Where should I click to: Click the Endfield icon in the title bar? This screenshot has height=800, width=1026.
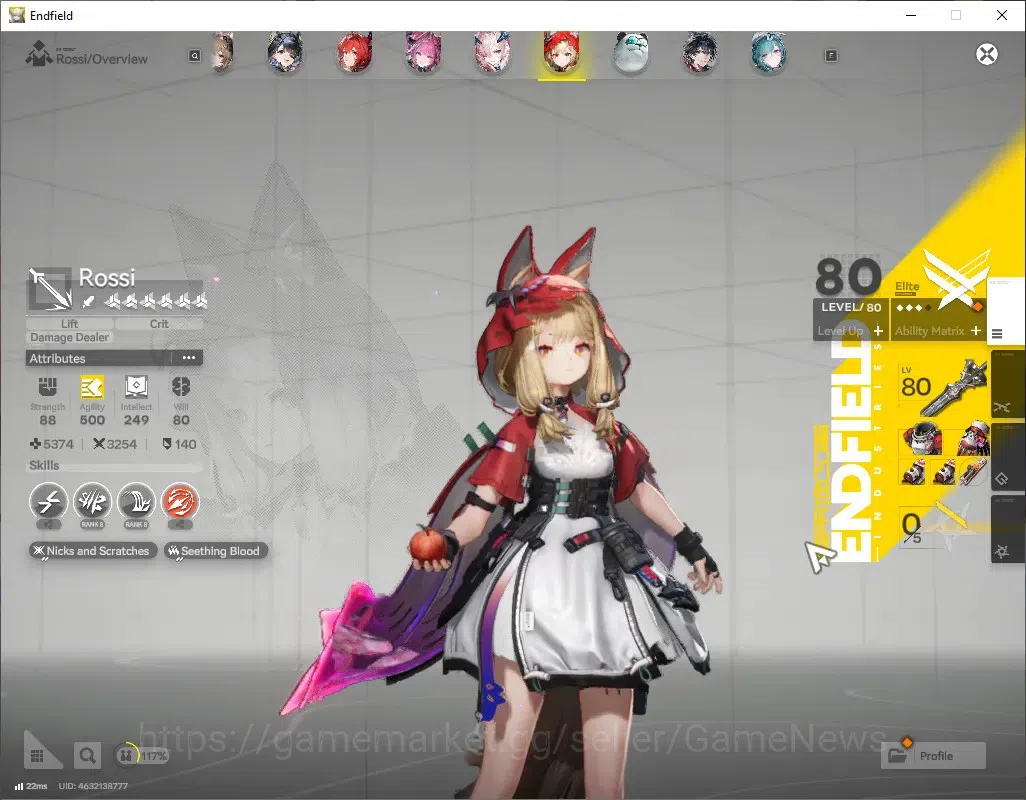16,15
